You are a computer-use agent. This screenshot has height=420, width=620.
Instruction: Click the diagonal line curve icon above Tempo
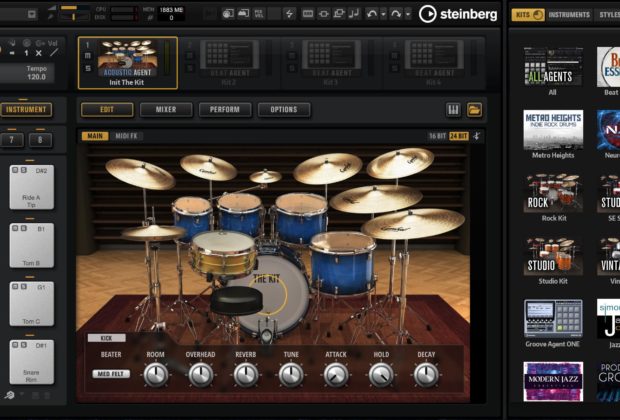coord(54,52)
